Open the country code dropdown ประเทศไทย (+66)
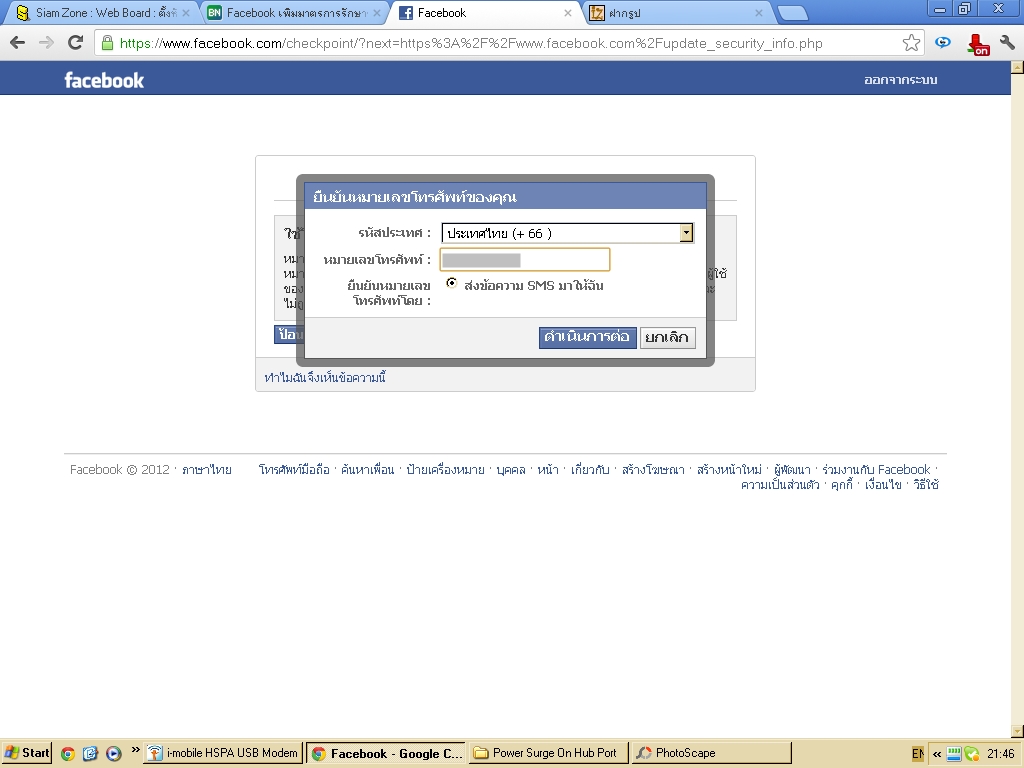 pos(567,233)
